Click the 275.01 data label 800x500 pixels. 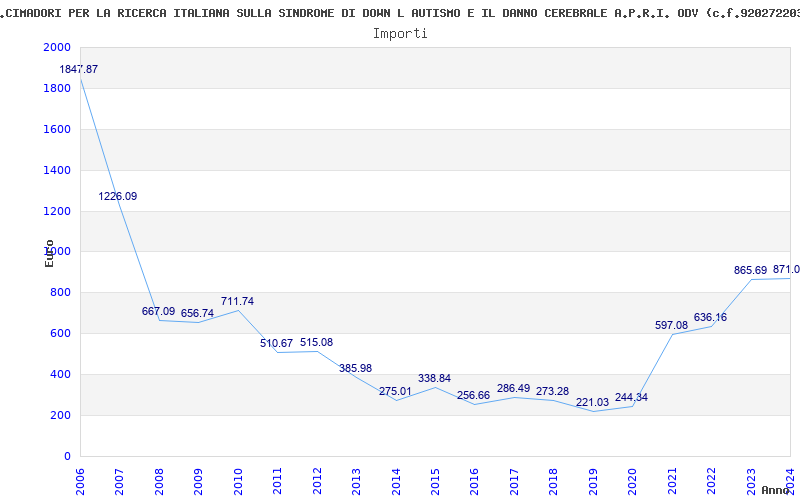(395, 391)
